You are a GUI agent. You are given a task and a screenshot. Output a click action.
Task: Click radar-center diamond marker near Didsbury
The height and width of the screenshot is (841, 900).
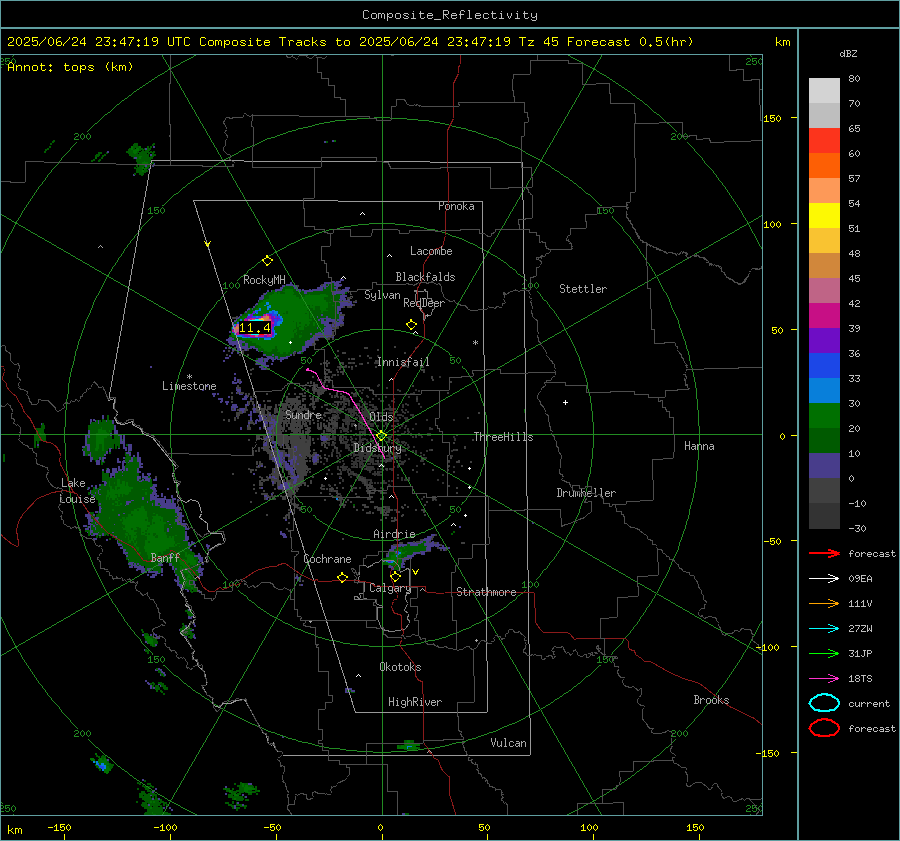click(382, 436)
